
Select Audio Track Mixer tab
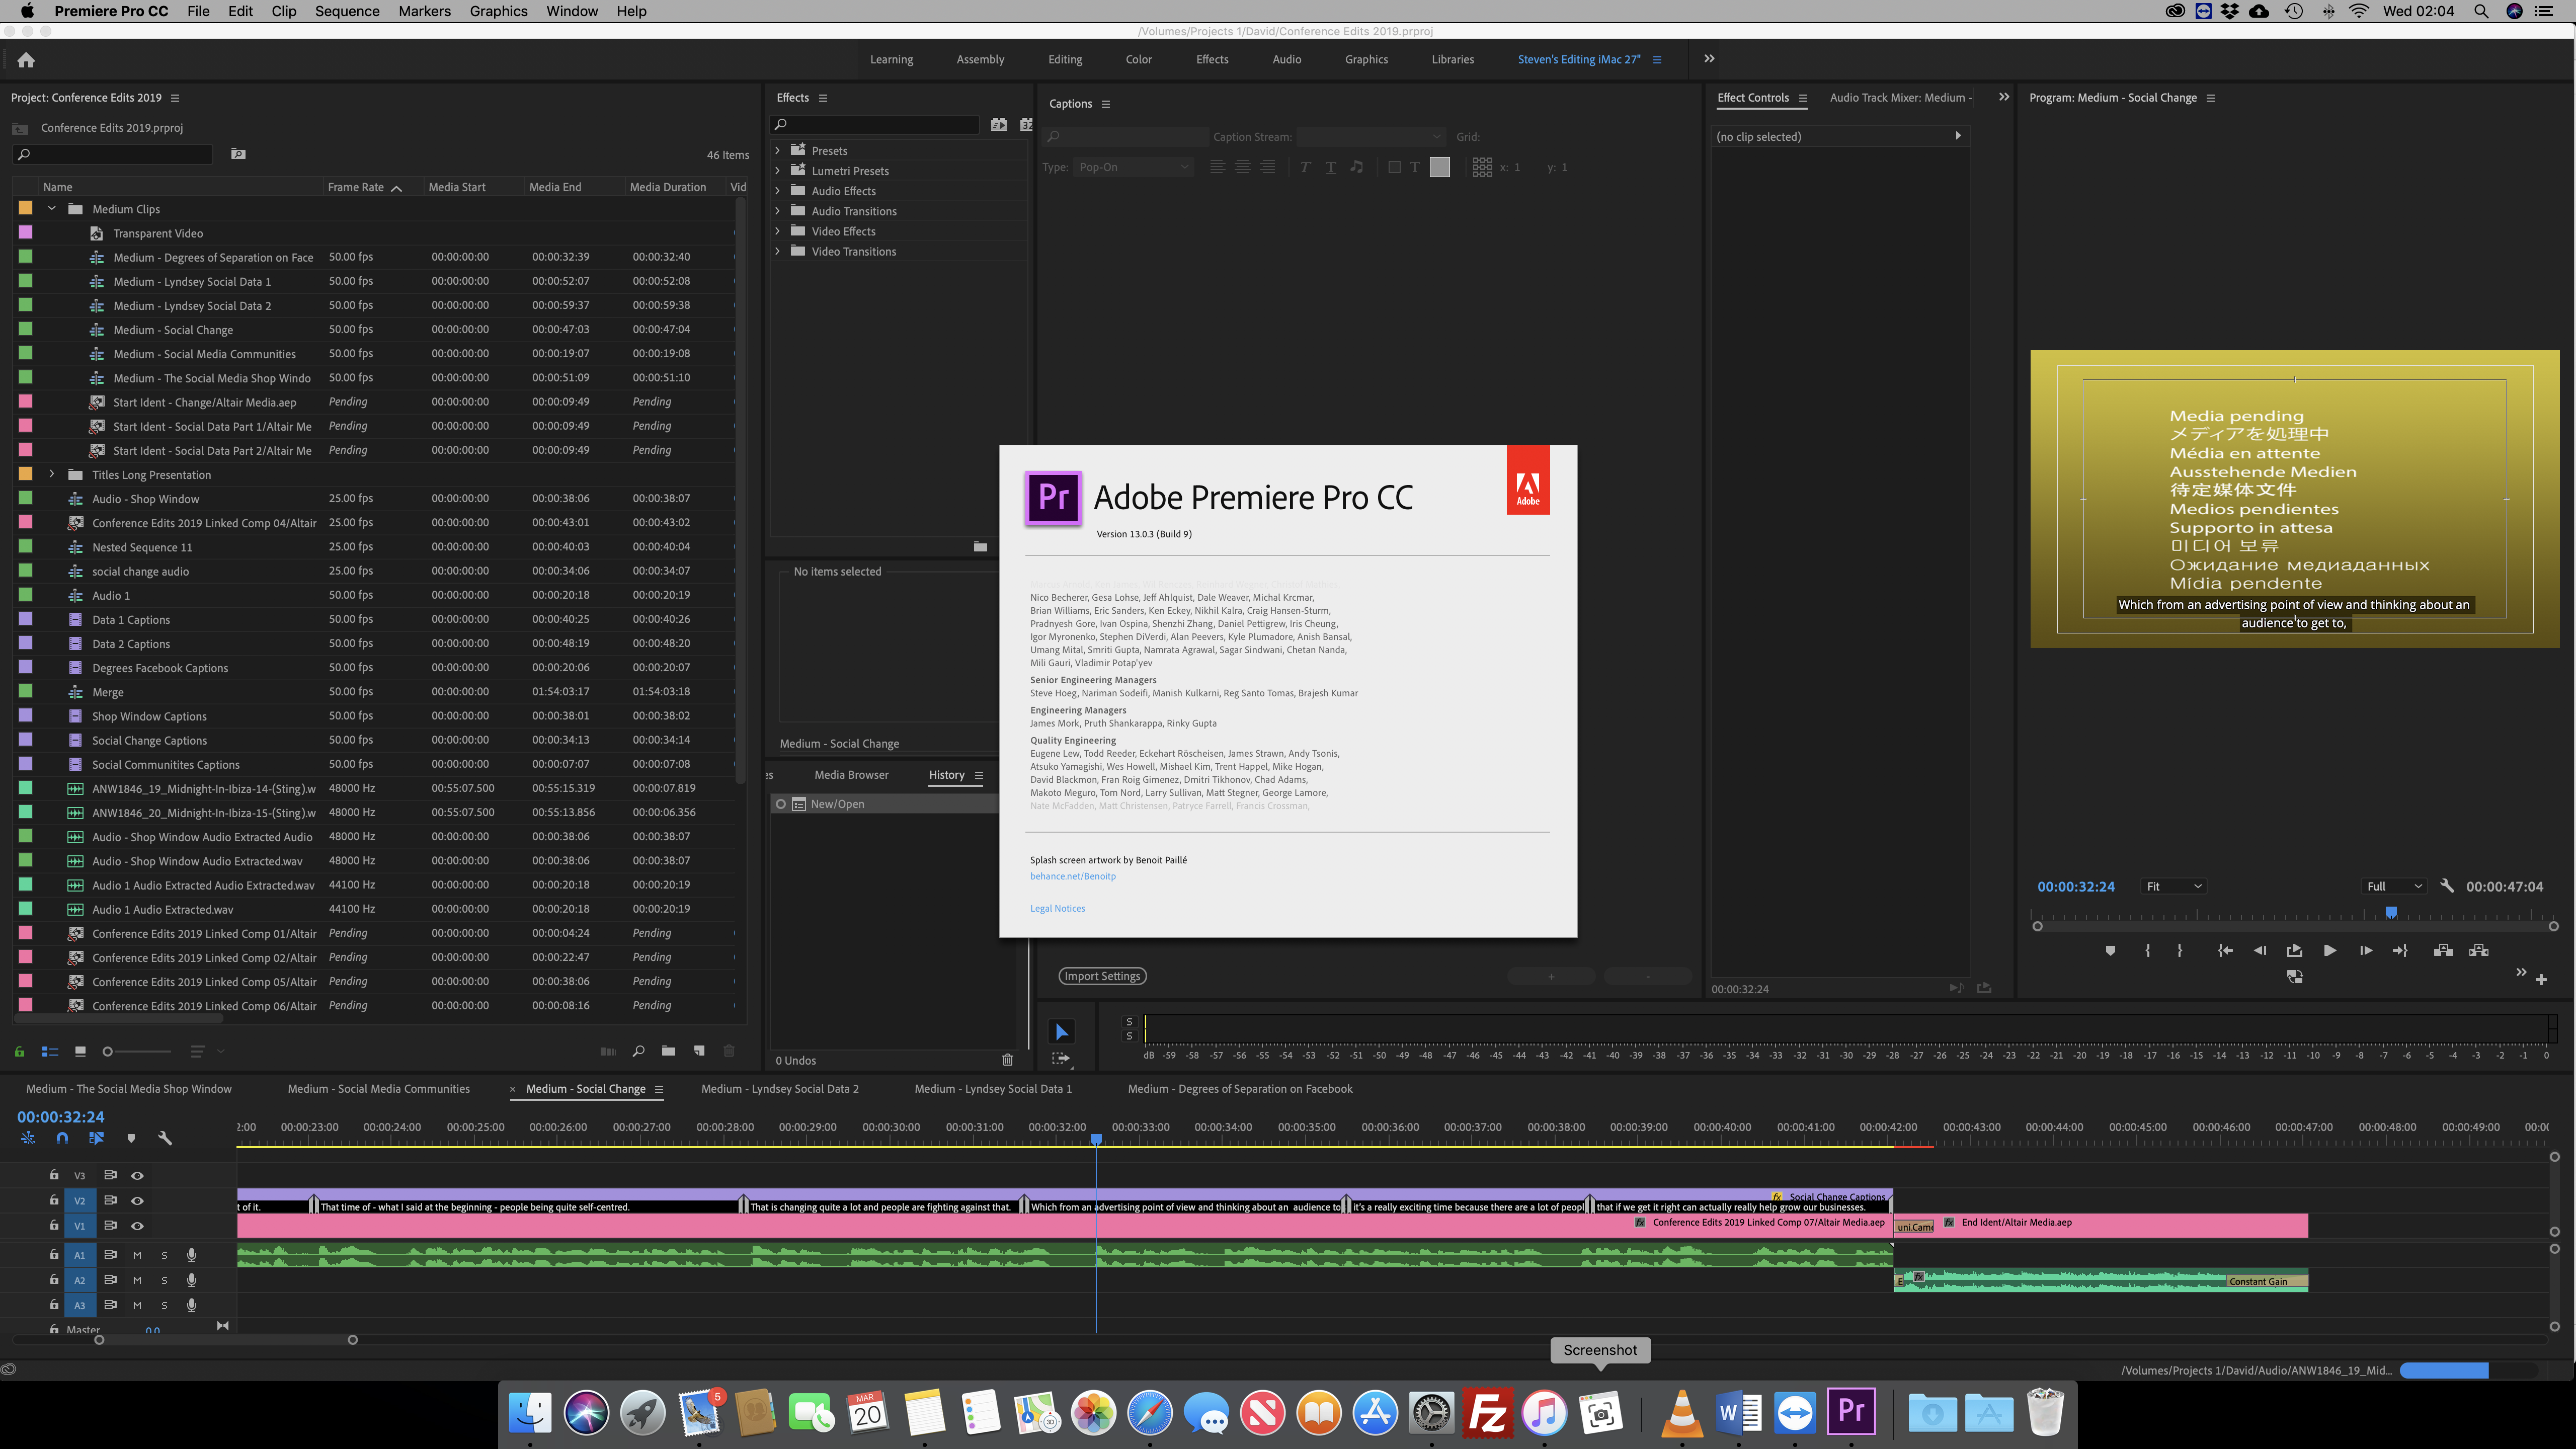tap(1900, 98)
